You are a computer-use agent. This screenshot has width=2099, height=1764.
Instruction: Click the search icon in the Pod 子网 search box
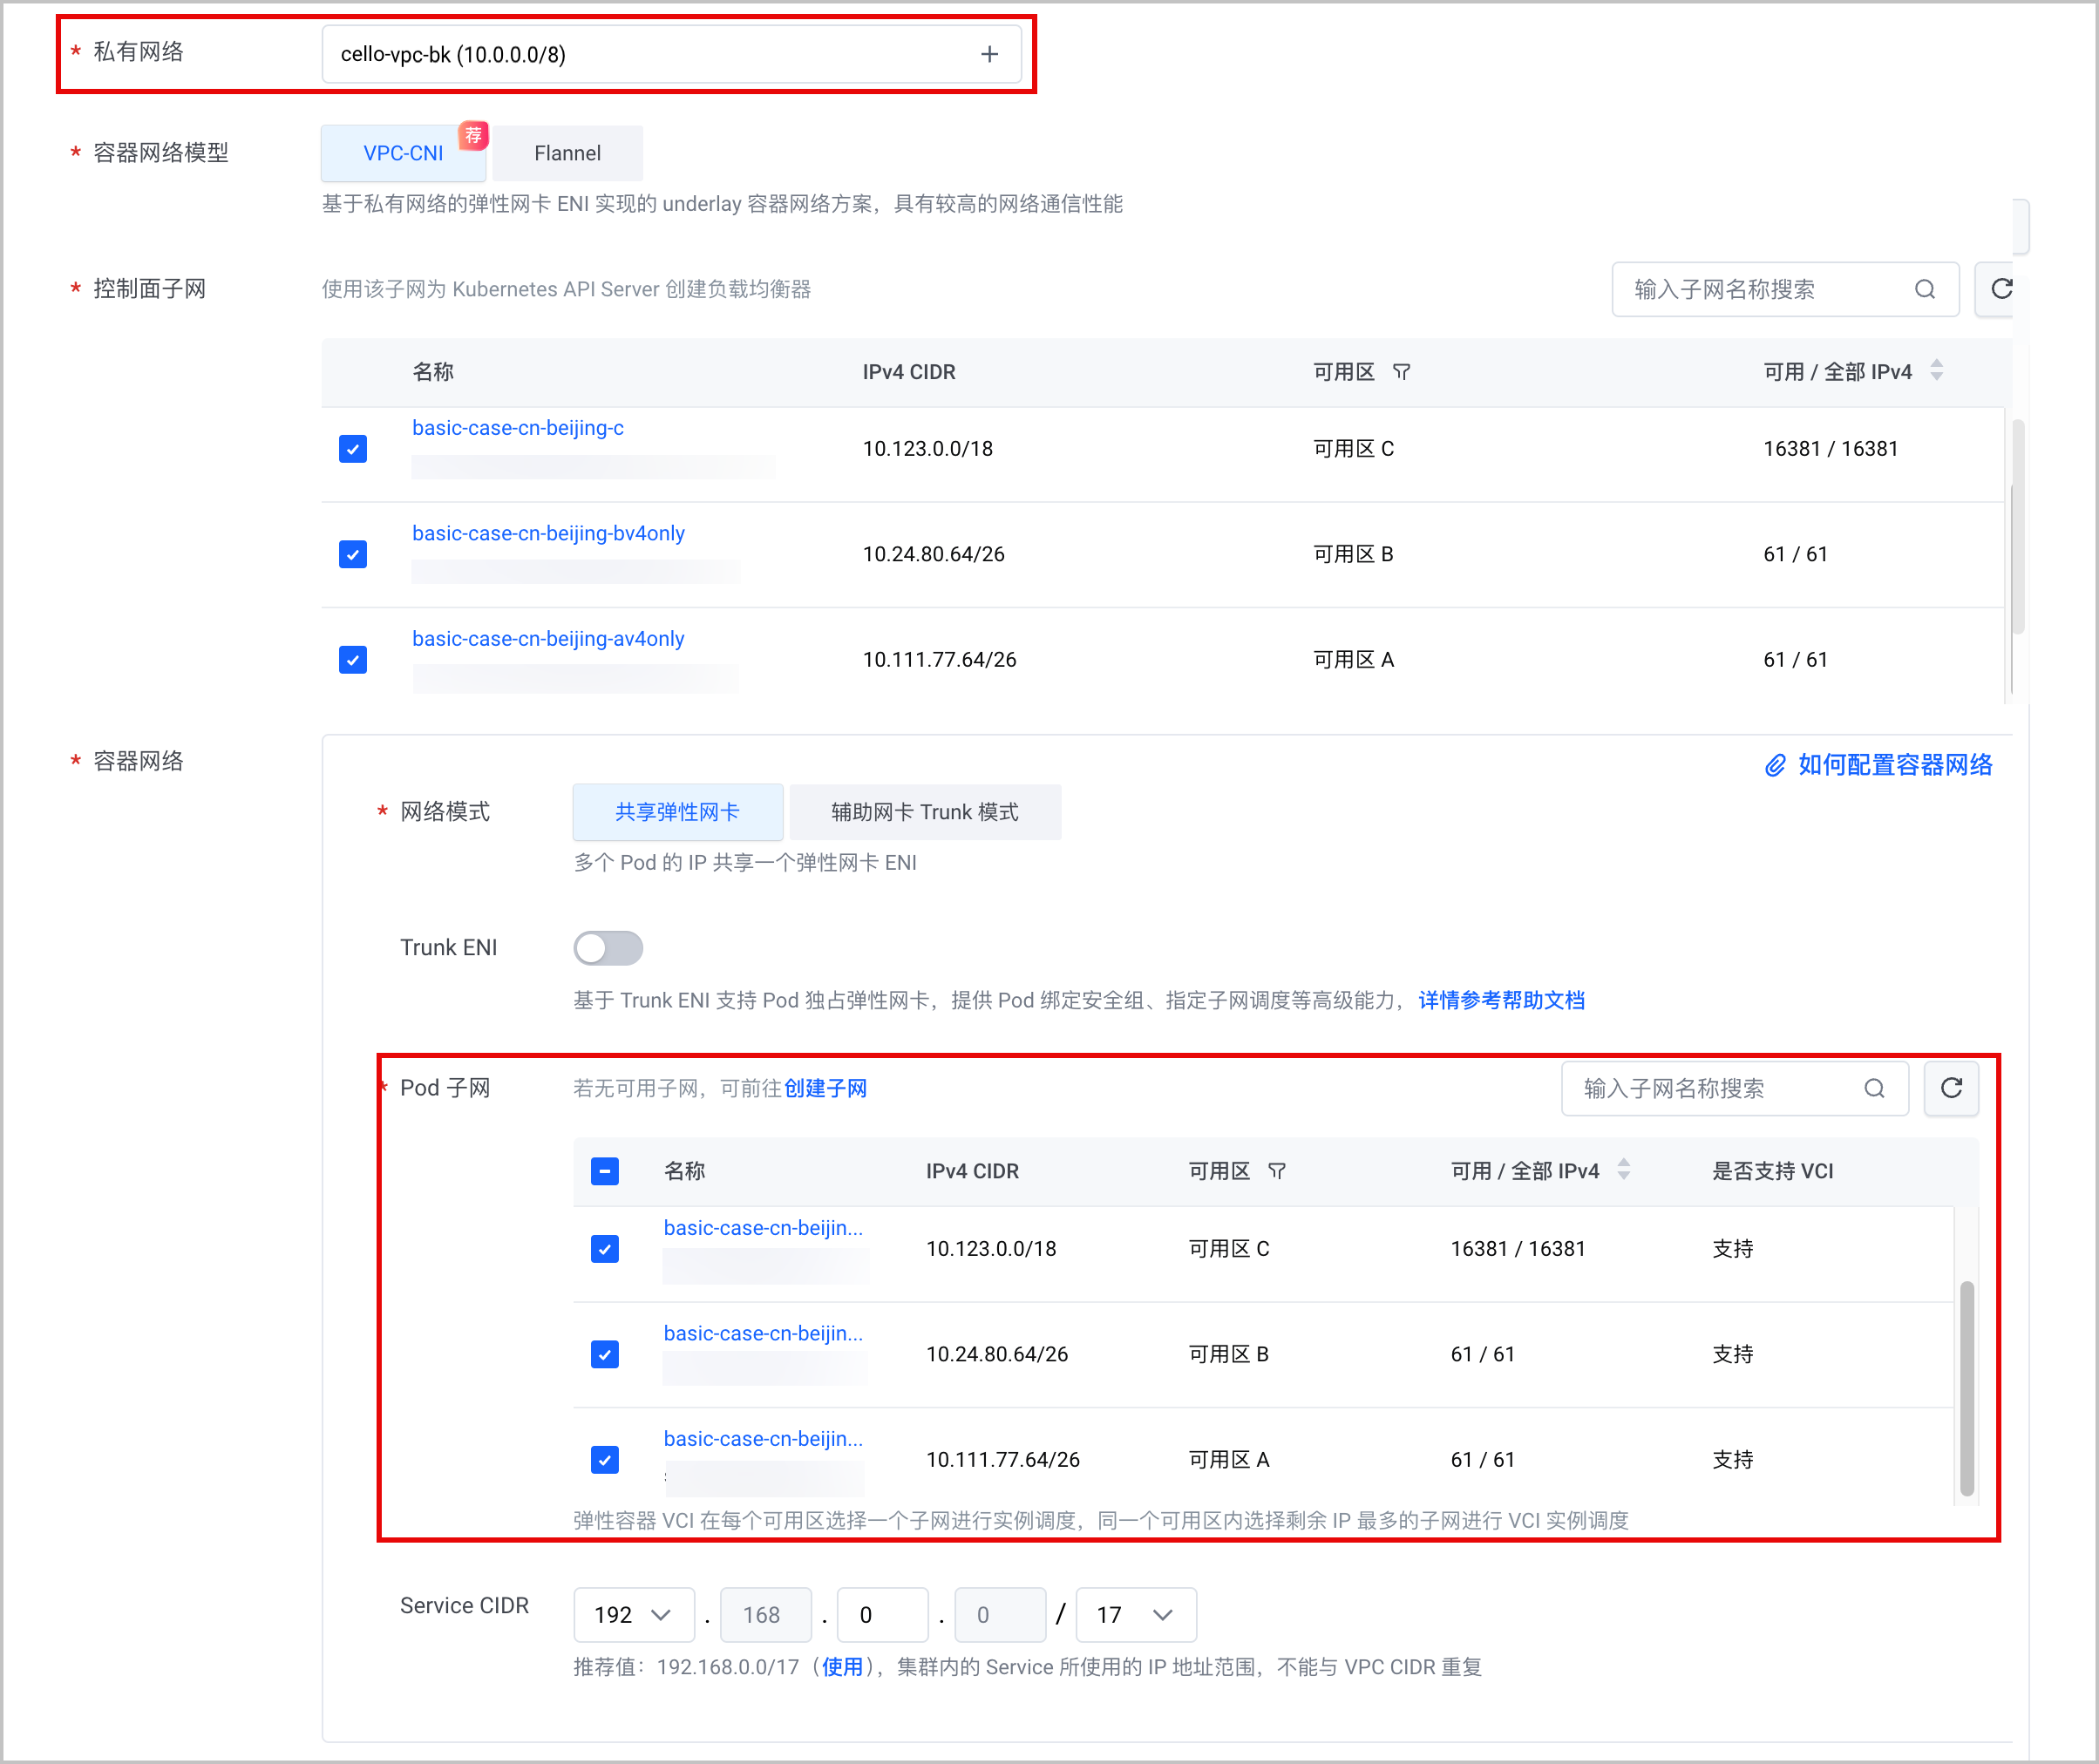click(x=1875, y=1089)
